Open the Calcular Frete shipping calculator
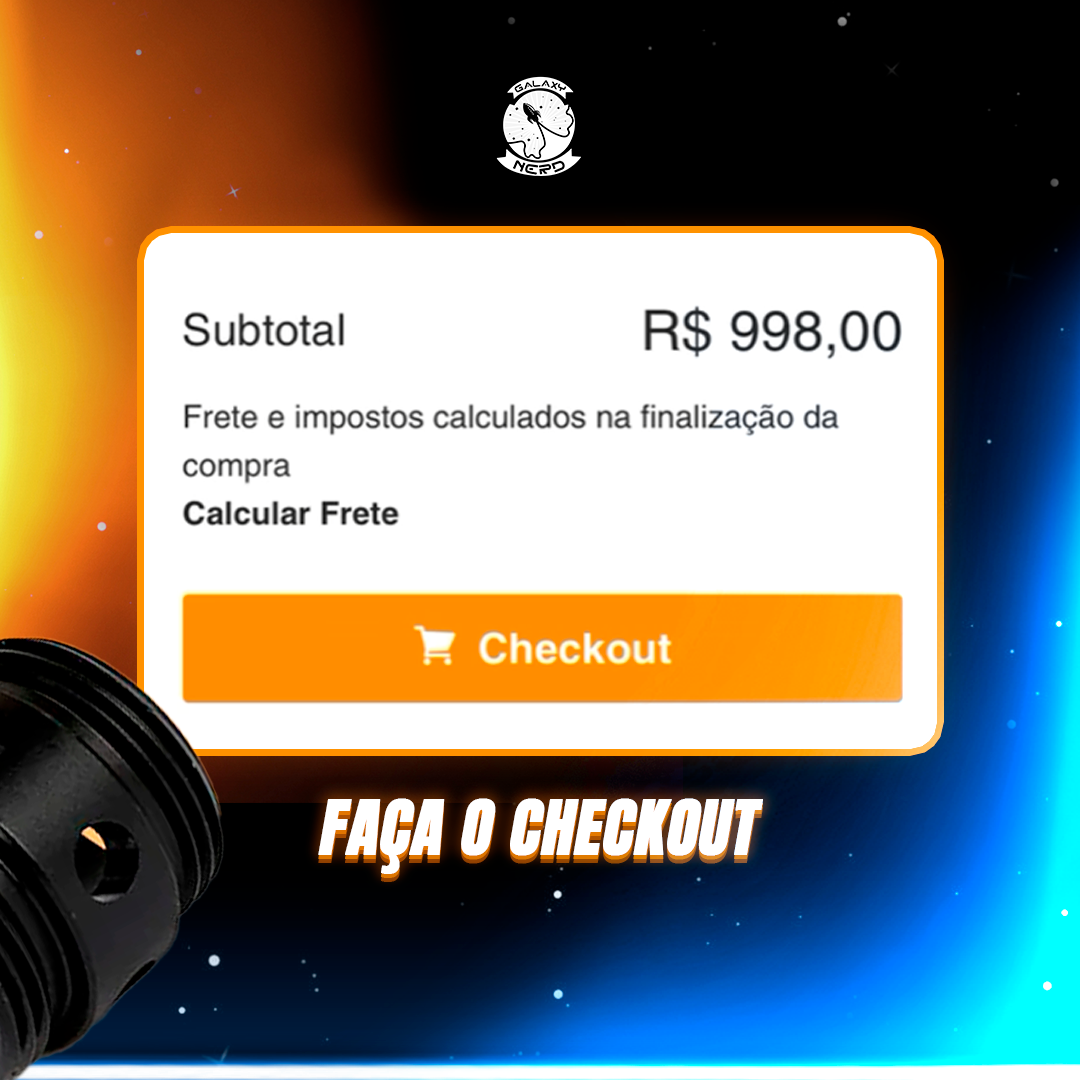The height and width of the screenshot is (1080, 1080). (x=291, y=514)
